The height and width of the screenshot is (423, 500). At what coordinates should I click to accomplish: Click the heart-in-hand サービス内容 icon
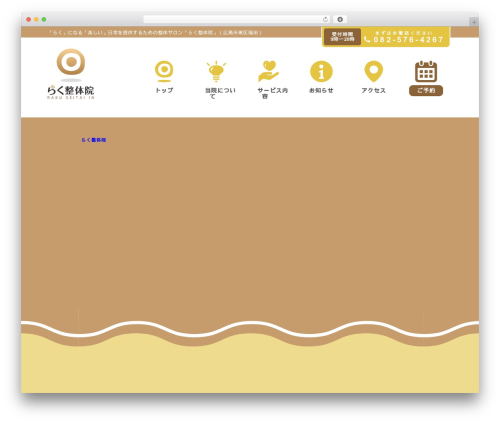[268, 71]
